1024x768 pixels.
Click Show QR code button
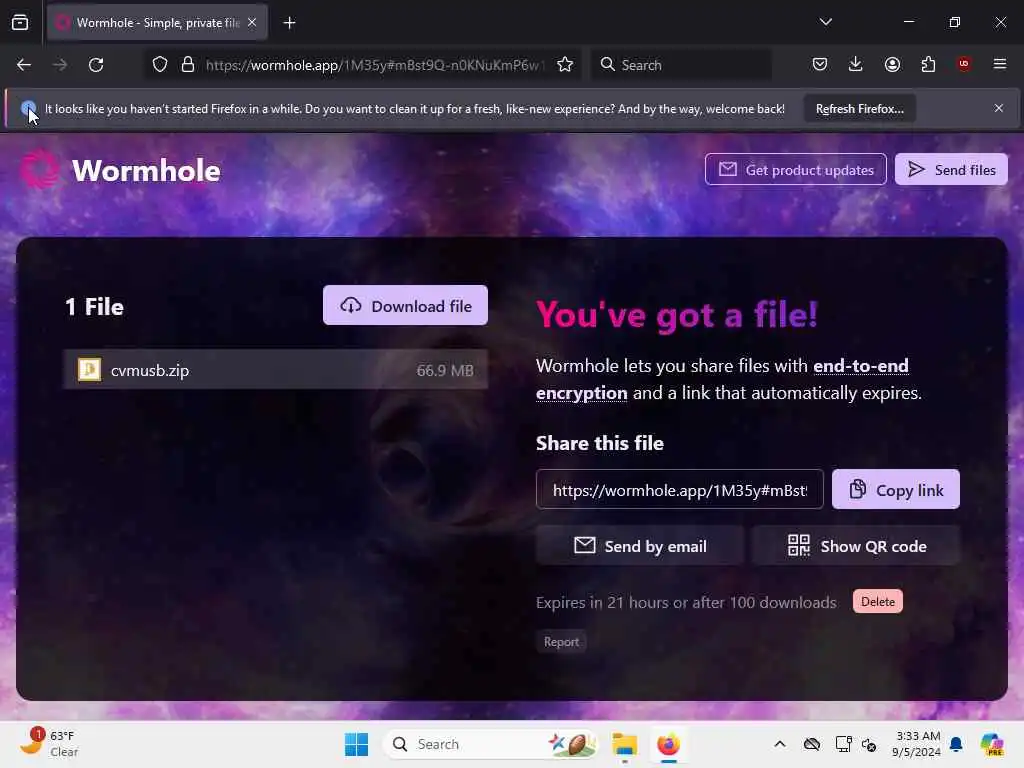[856, 546]
